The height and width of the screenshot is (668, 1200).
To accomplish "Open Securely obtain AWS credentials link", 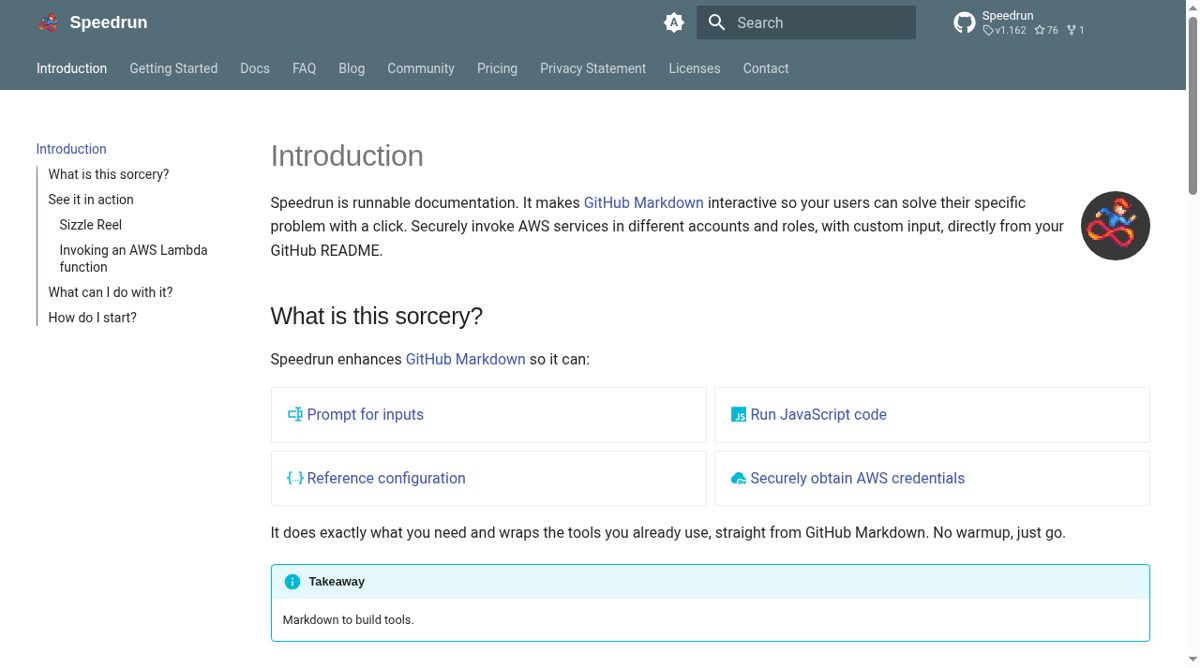I will click(857, 478).
